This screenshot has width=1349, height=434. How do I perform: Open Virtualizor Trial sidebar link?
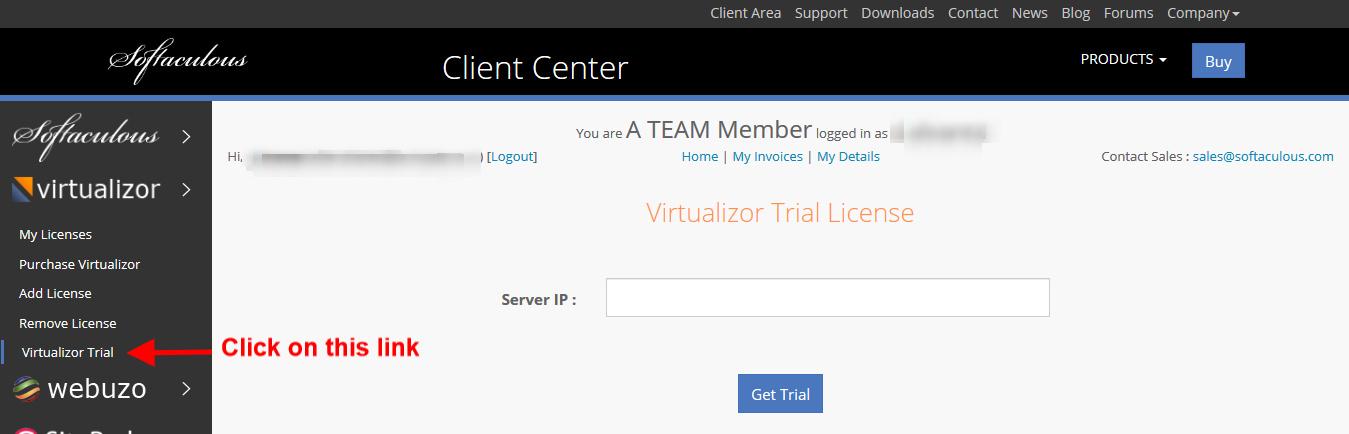click(68, 353)
